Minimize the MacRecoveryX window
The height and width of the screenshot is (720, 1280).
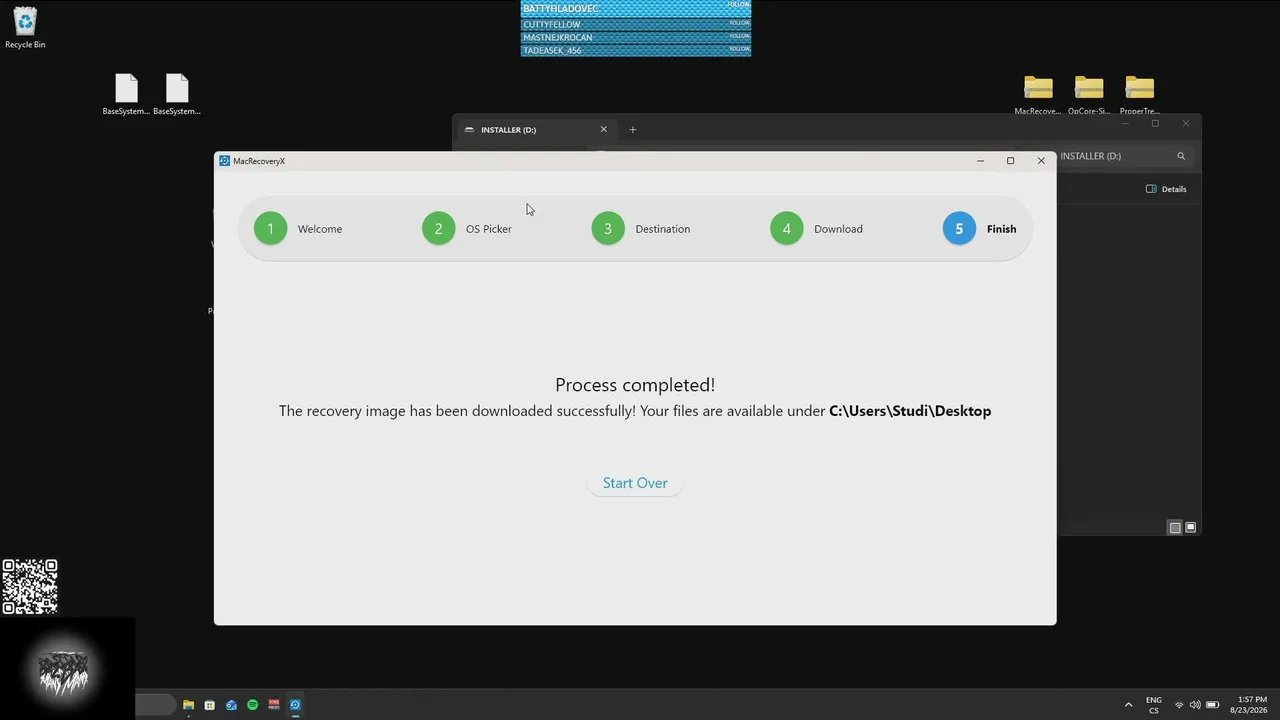pyautogui.click(x=980, y=161)
